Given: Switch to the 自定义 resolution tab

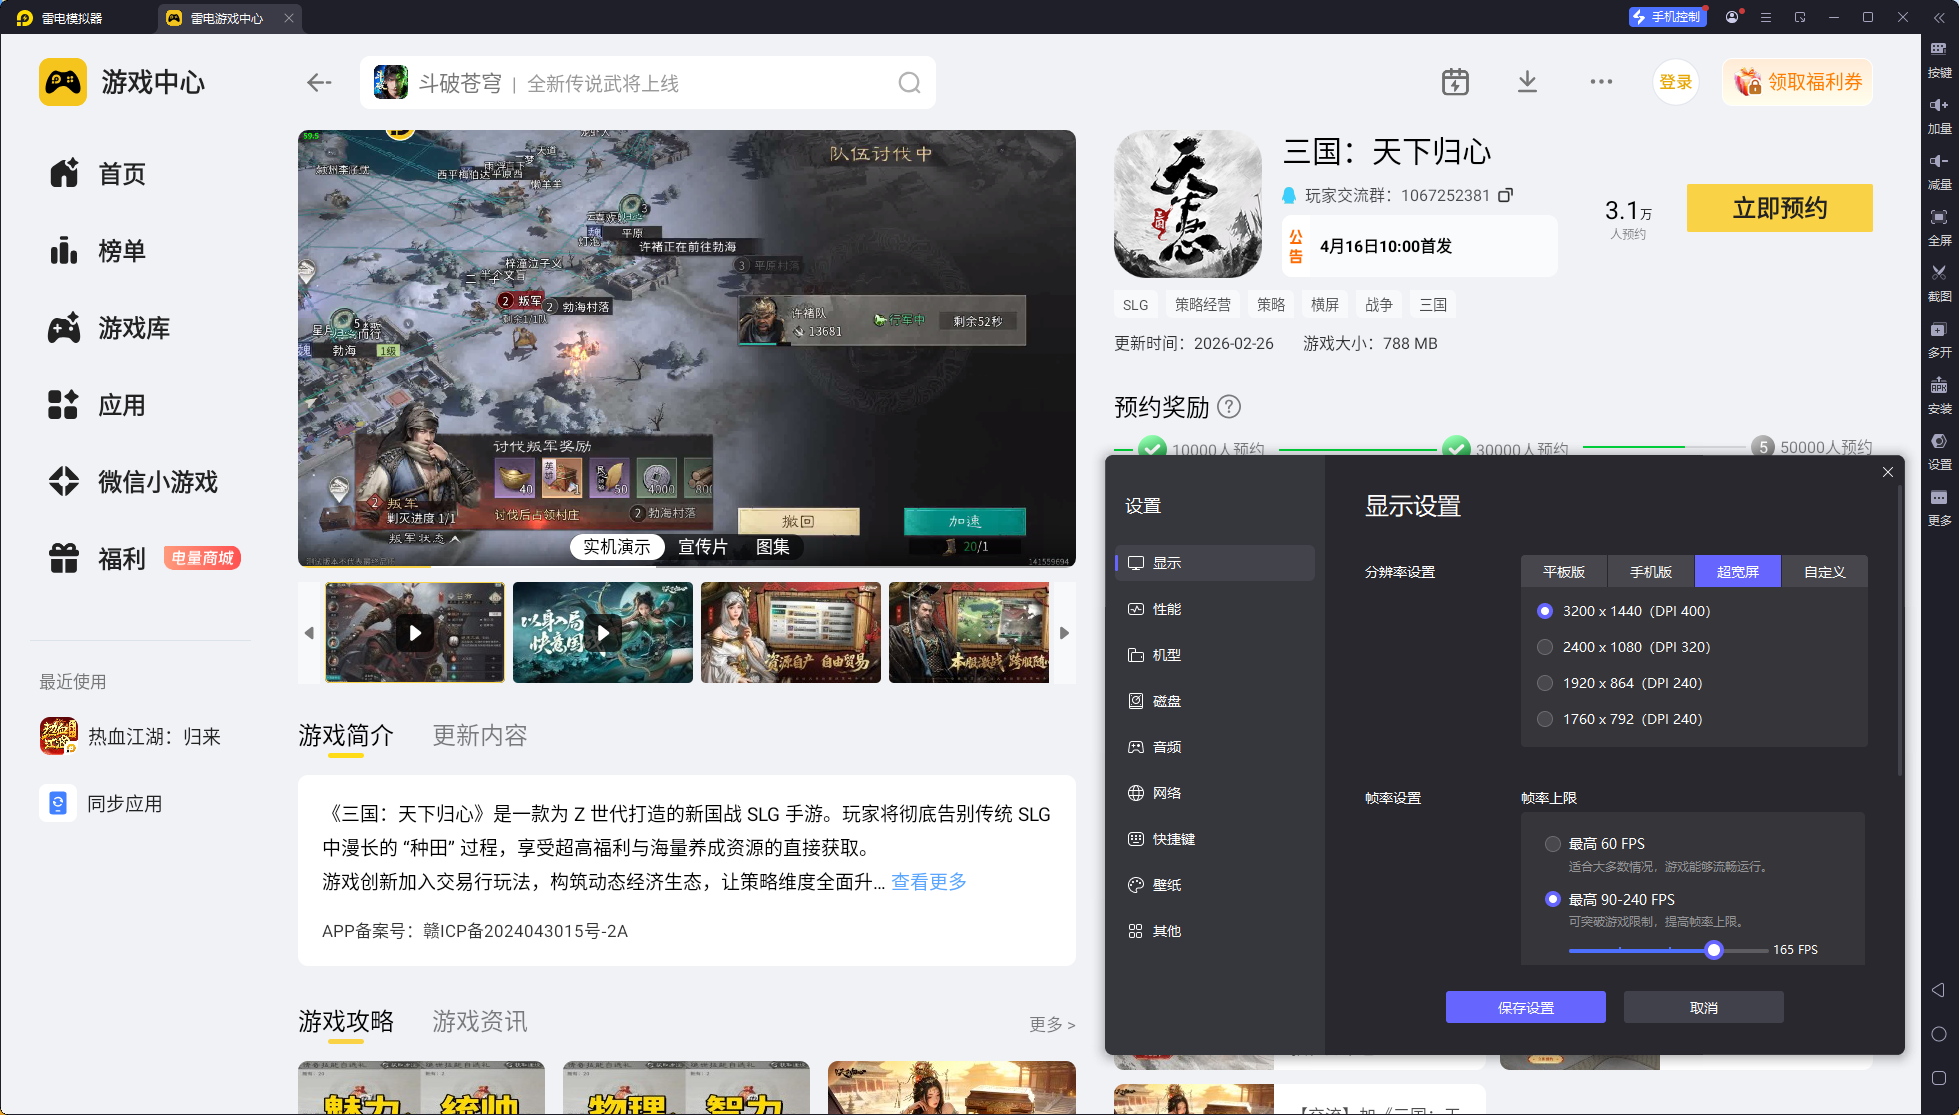Looking at the screenshot, I should 1825,572.
